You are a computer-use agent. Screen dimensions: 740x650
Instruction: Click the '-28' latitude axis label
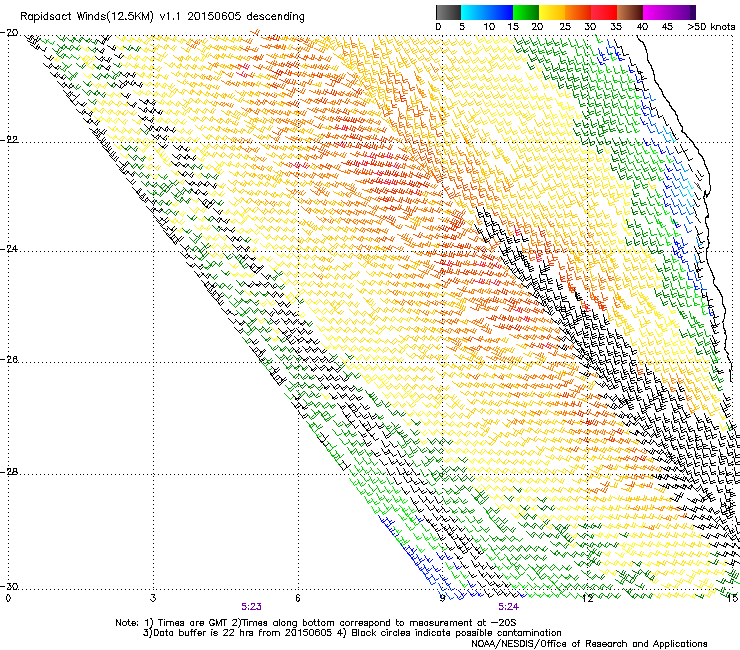[10, 472]
